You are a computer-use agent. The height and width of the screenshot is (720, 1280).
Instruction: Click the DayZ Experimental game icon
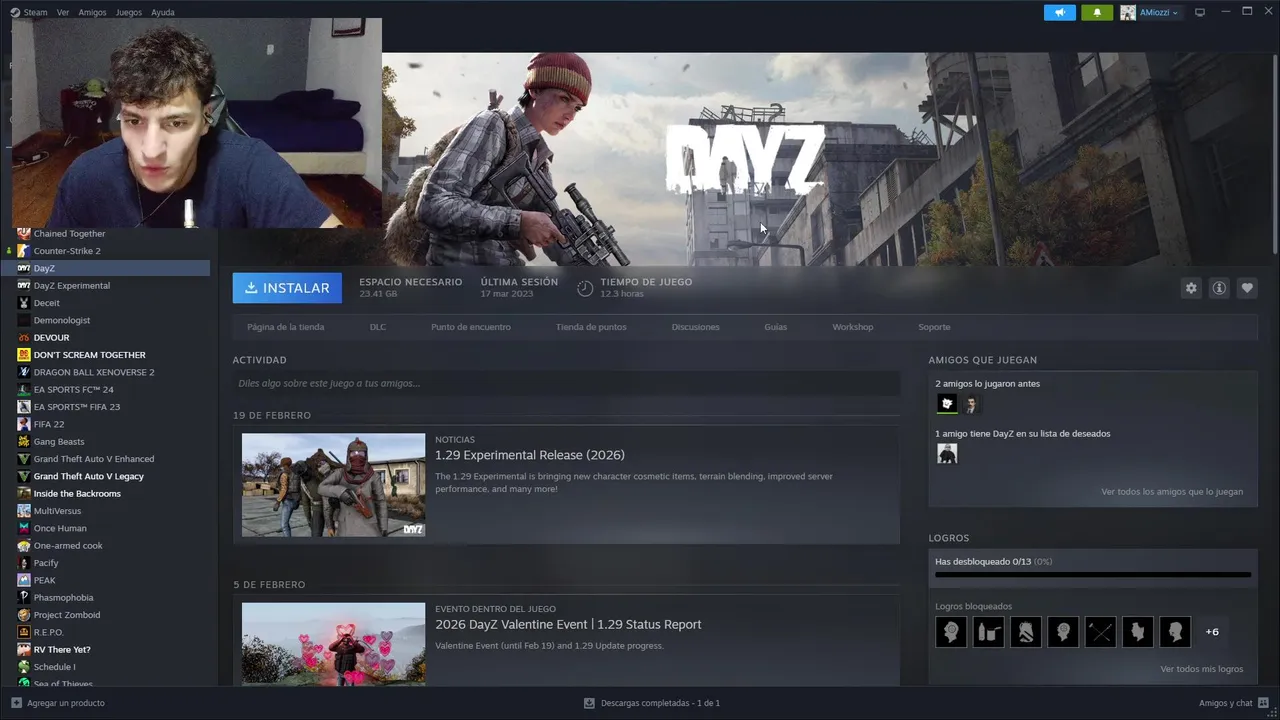pyautogui.click(x=24, y=285)
